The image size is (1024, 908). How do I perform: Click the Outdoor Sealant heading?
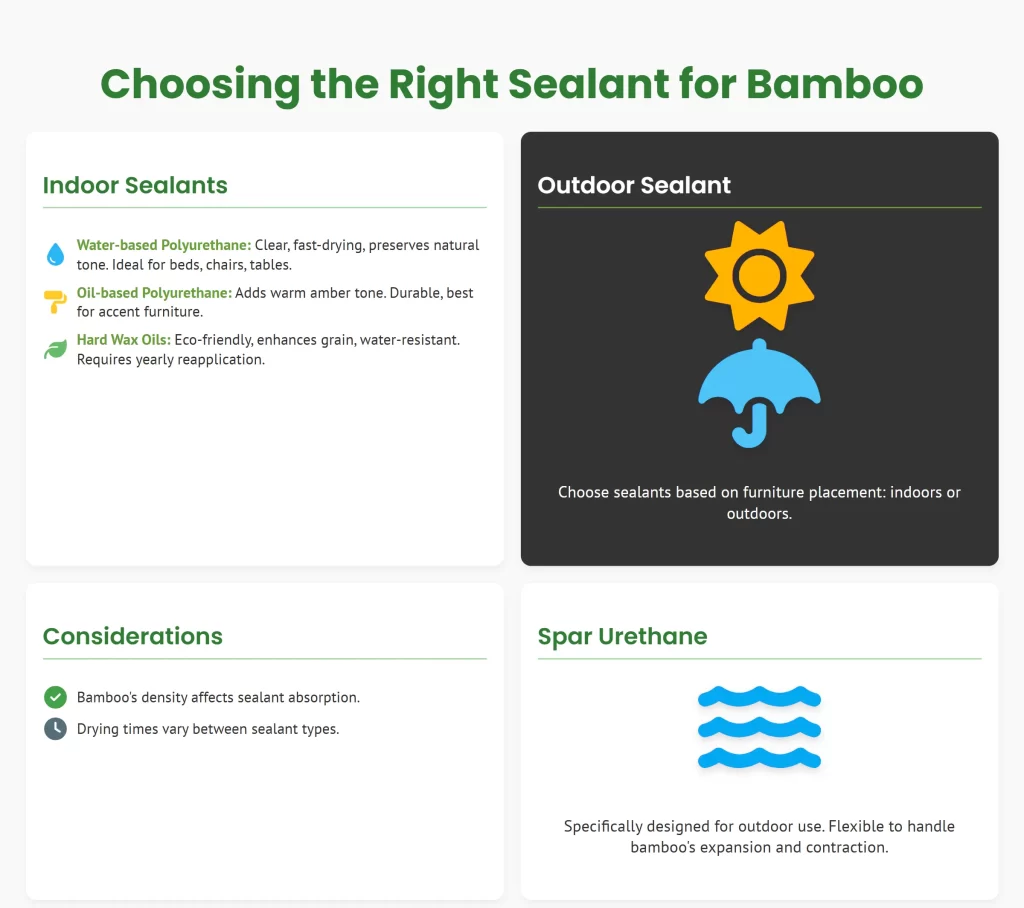[634, 185]
